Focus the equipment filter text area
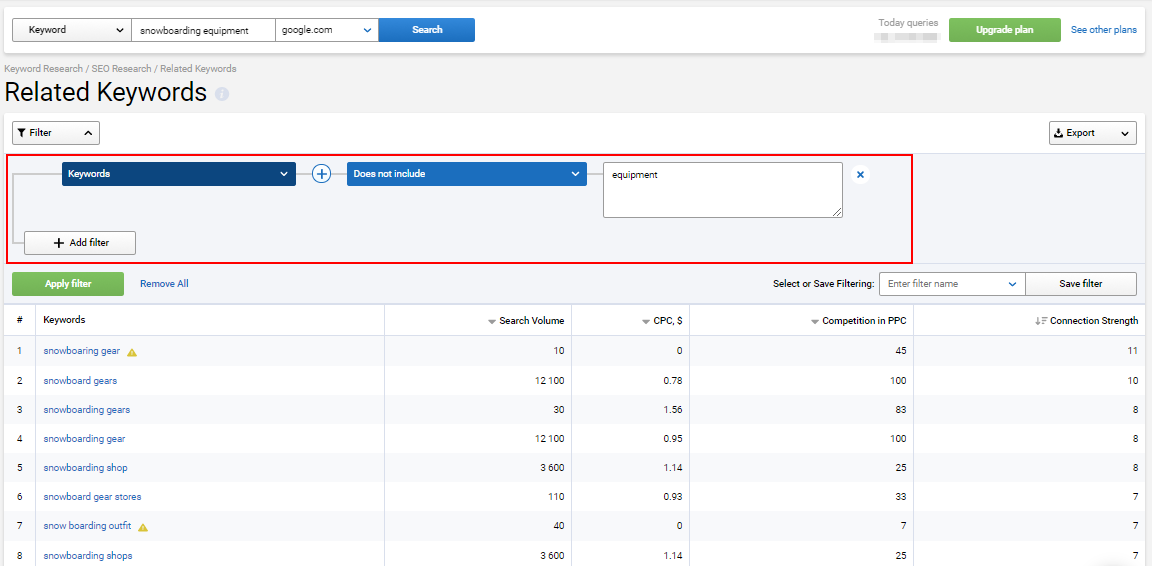 (x=723, y=190)
